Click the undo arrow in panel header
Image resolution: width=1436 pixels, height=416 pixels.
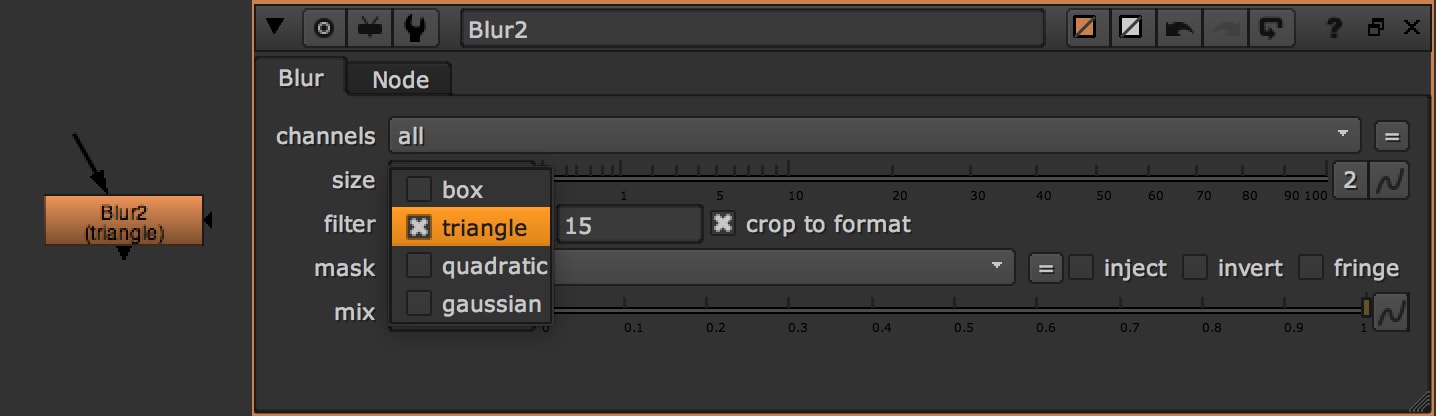click(1179, 29)
